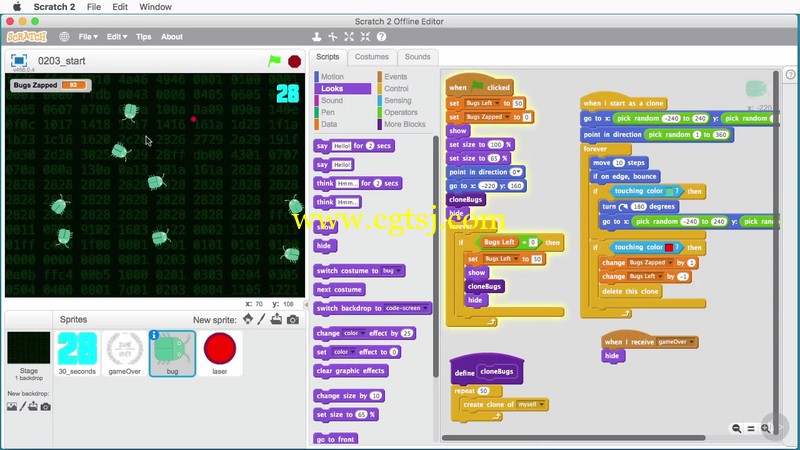
Task: Paint a new sprite
Action: click(x=262, y=319)
